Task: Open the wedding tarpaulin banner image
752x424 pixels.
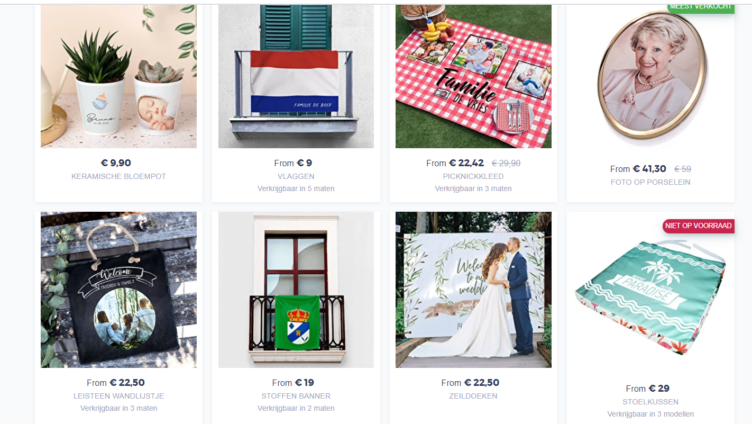Action: pos(473,290)
